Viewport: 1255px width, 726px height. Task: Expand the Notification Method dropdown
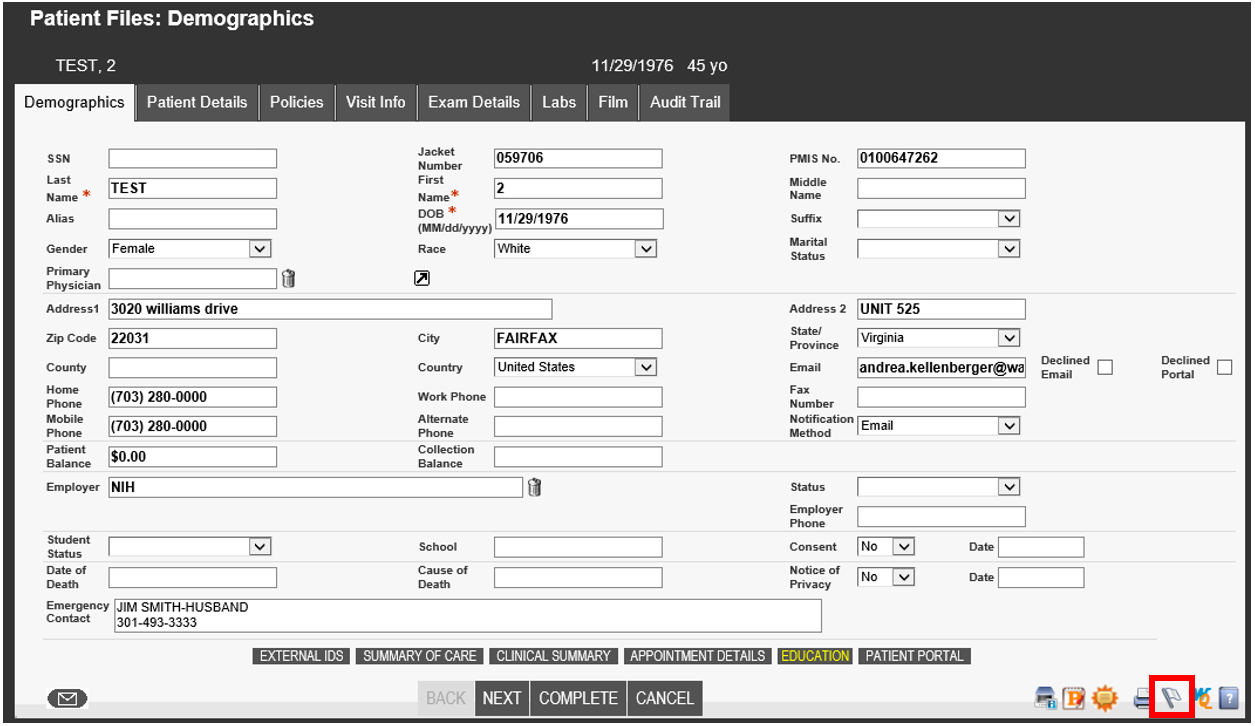click(939, 426)
